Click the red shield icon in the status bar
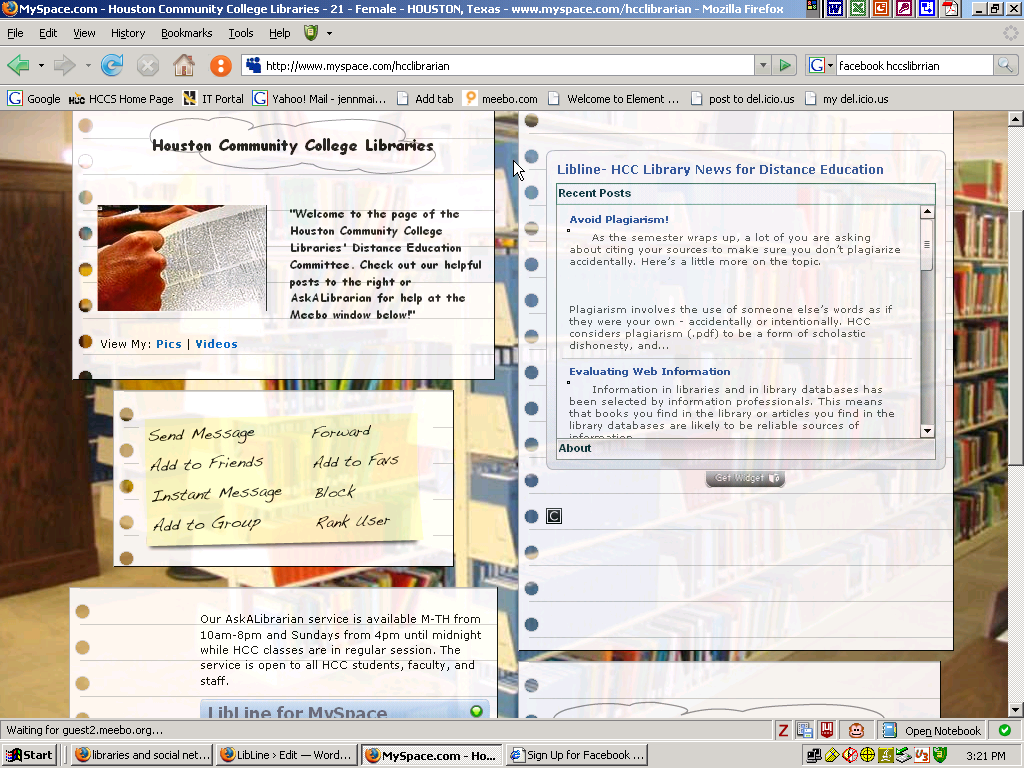 [x=827, y=730]
